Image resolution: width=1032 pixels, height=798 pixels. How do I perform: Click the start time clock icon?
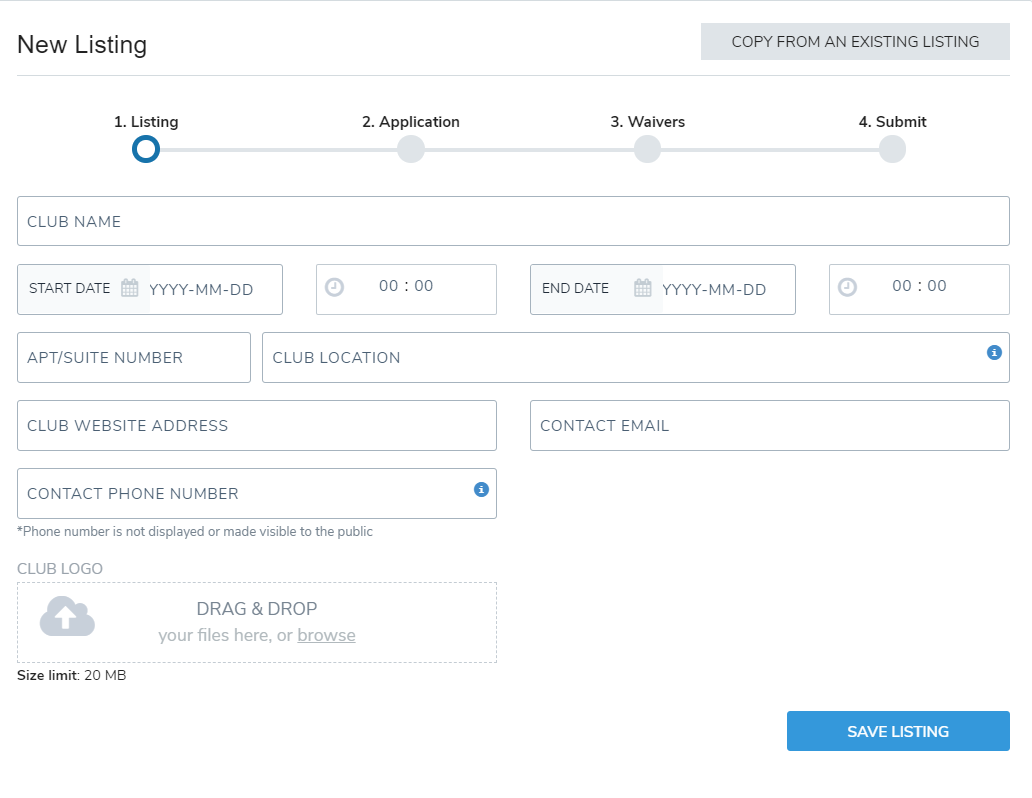(x=335, y=287)
